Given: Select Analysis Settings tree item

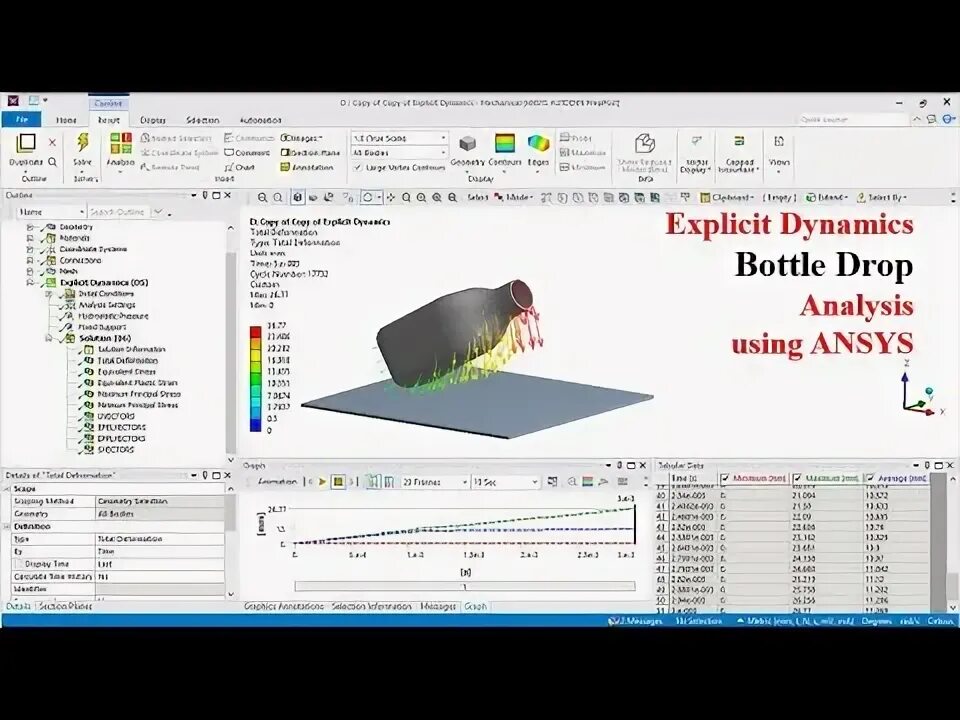Looking at the screenshot, I should 107,304.
